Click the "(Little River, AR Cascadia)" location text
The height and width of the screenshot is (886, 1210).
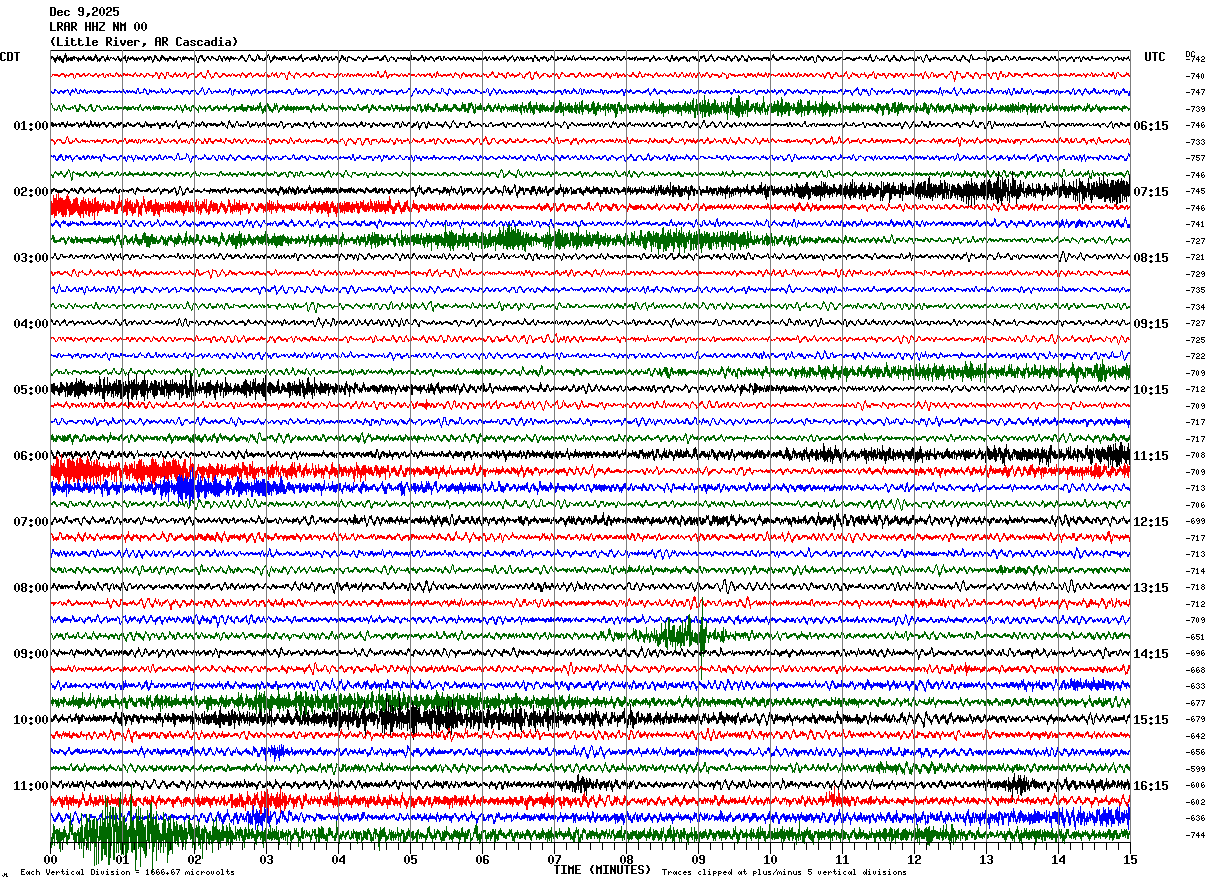click(144, 42)
